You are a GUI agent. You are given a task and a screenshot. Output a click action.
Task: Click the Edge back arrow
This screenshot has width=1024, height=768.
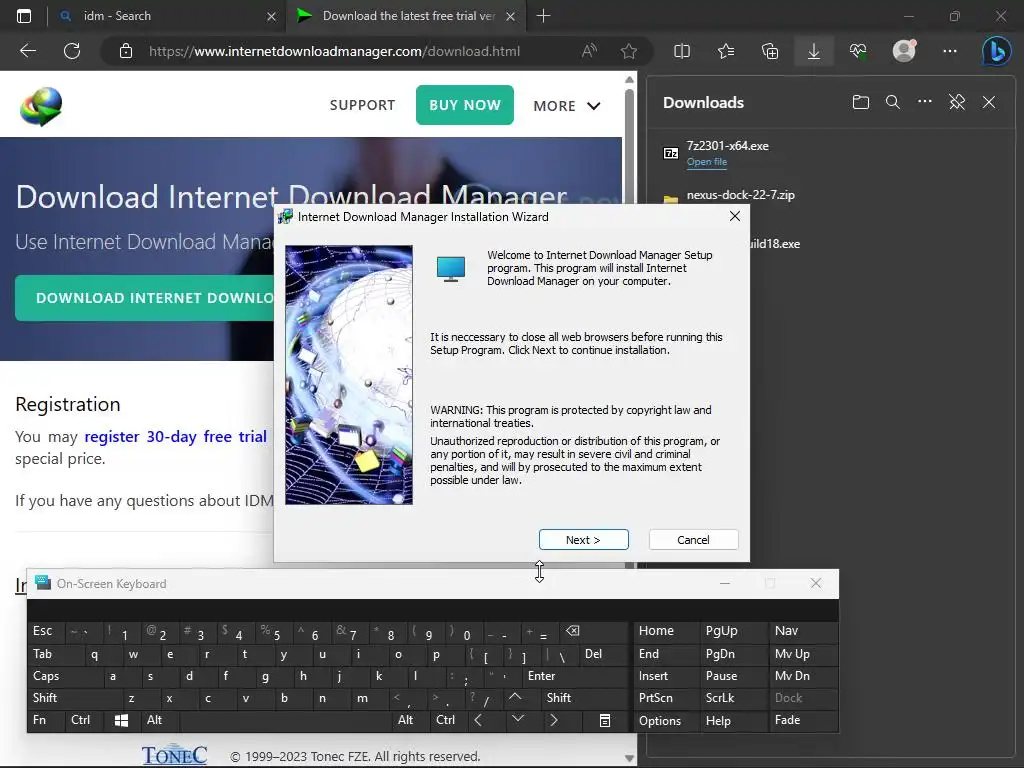27,51
